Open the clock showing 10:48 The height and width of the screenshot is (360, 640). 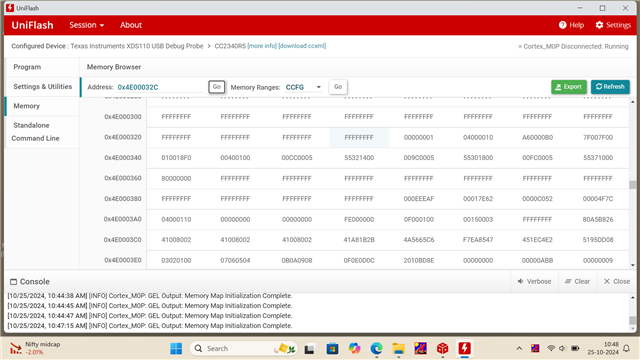pos(603,348)
